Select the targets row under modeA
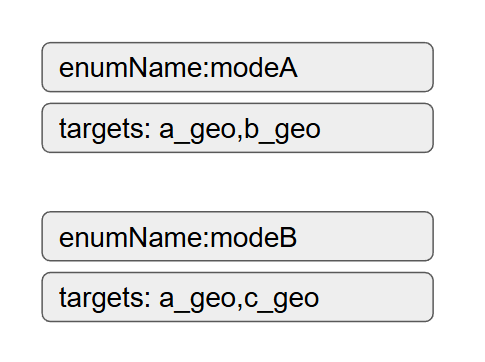 237,128
